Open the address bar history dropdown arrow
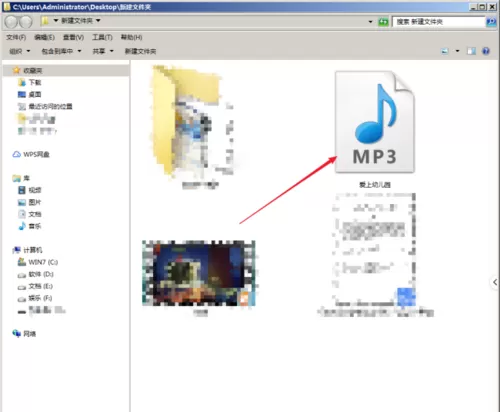This screenshot has height=412, width=500. tap(370, 22)
